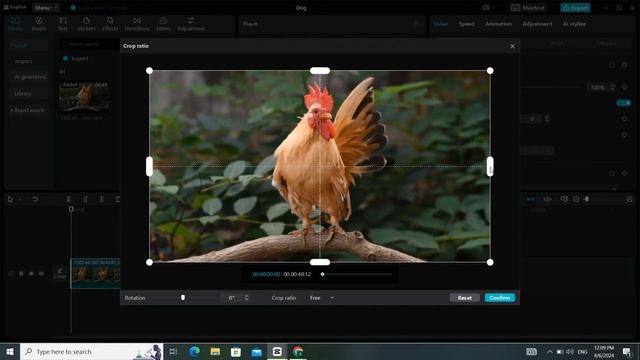Image resolution: width=640 pixels, height=360 pixels.
Task: Open Microsoft Edge from taskbar
Action: [194, 351]
